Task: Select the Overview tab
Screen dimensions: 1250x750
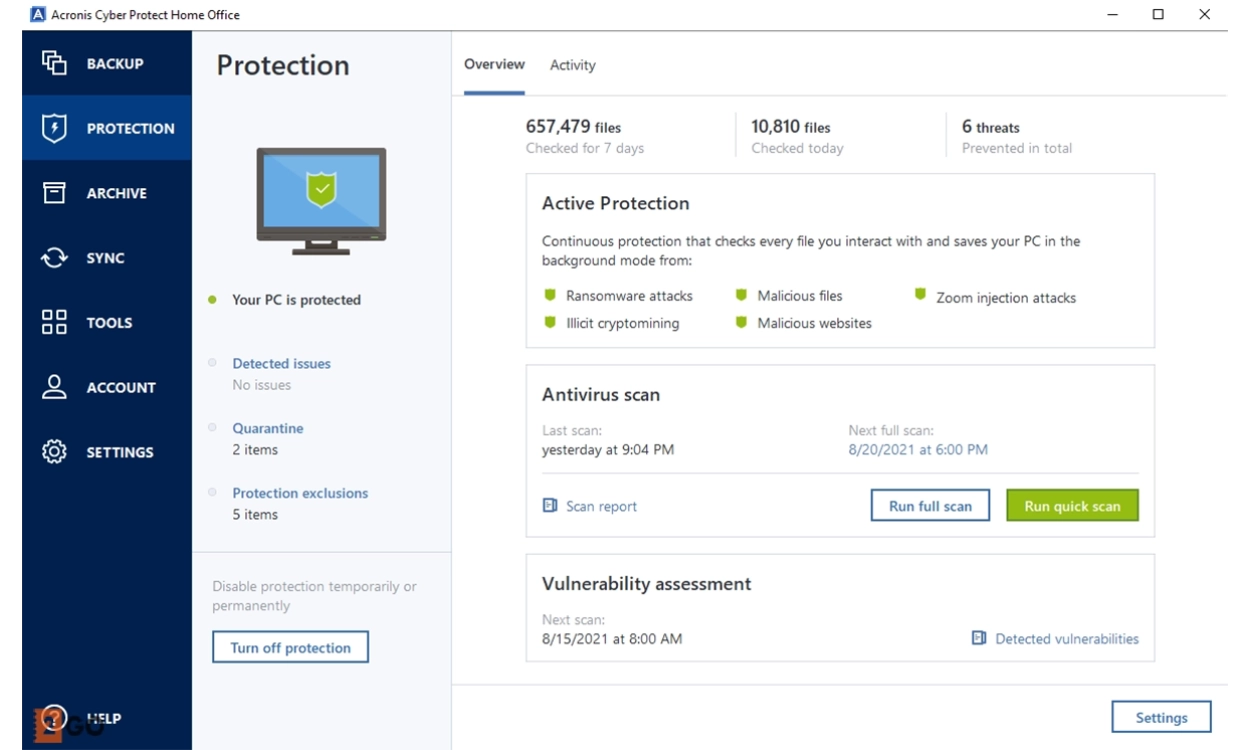Action: coord(494,64)
